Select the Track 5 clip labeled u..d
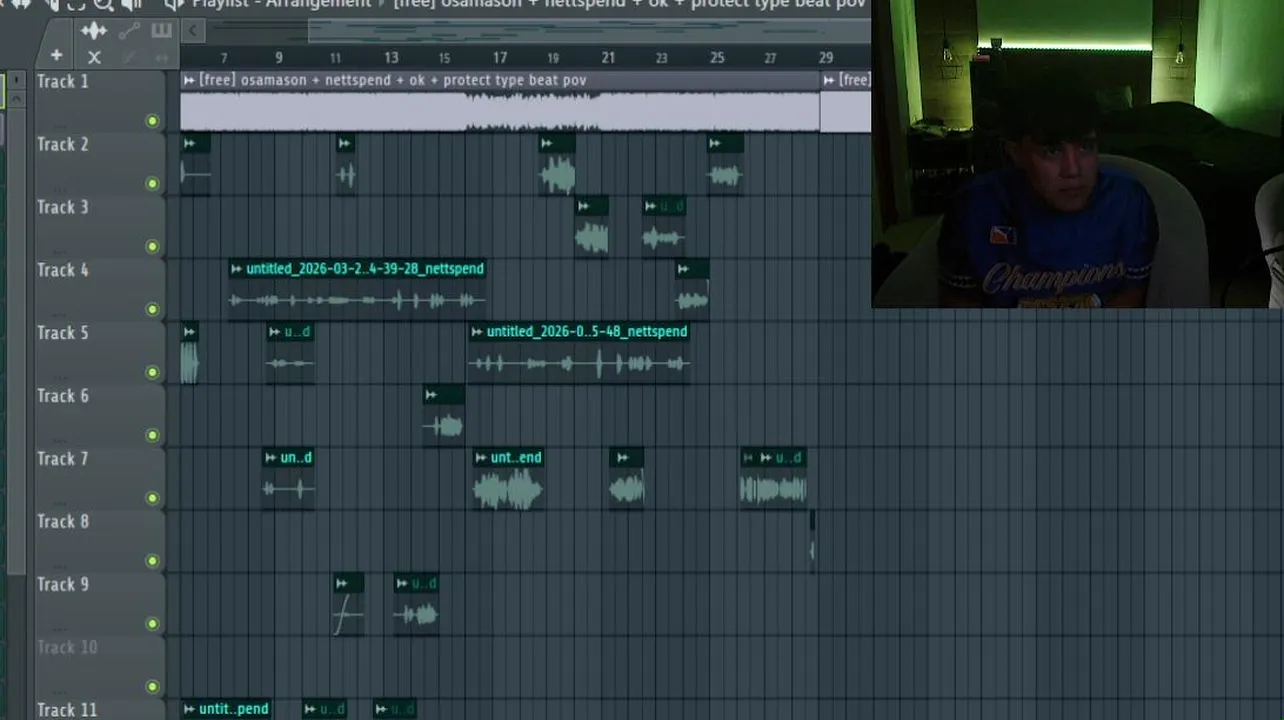Image resolution: width=1284 pixels, height=720 pixels. coord(290,353)
